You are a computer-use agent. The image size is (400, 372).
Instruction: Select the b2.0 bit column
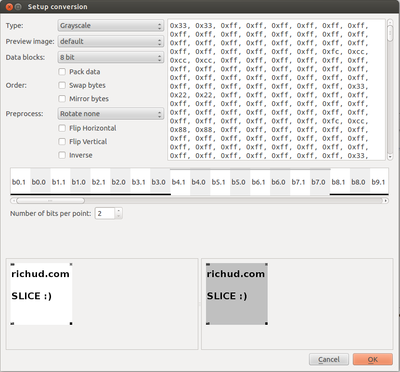pos(119,182)
